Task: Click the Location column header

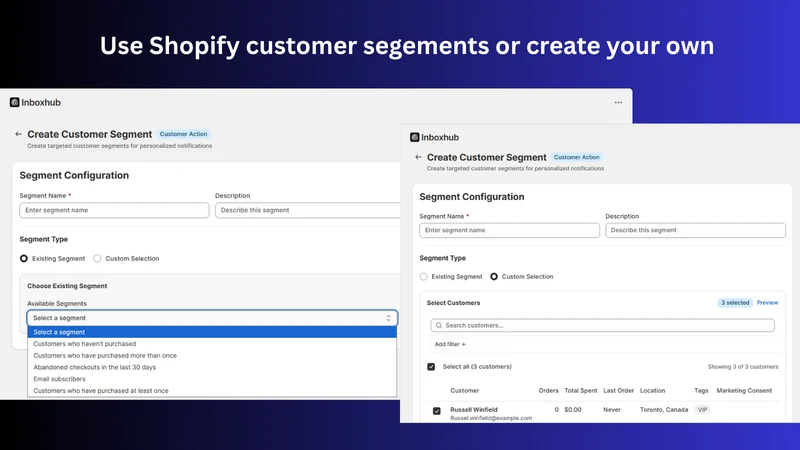Action: coord(653,391)
